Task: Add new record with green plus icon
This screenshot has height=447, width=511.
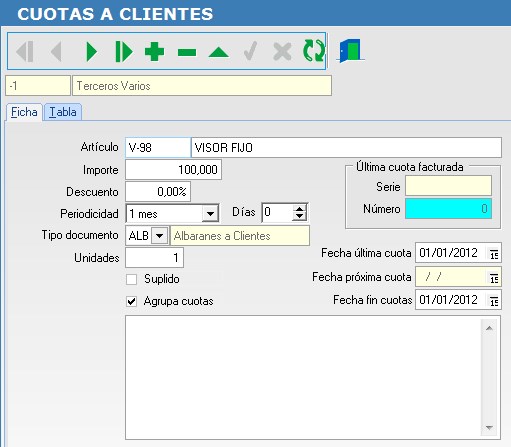Action: point(154,52)
